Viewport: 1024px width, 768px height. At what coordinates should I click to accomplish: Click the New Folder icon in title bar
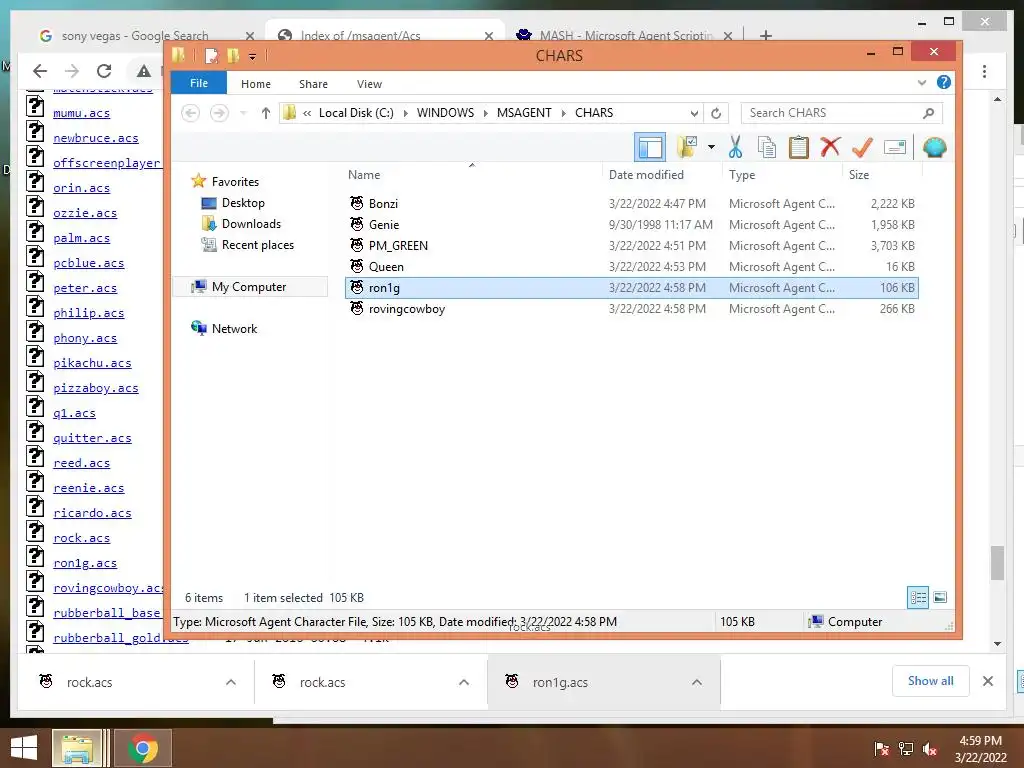pyautogui.click(x=232, y=56)
